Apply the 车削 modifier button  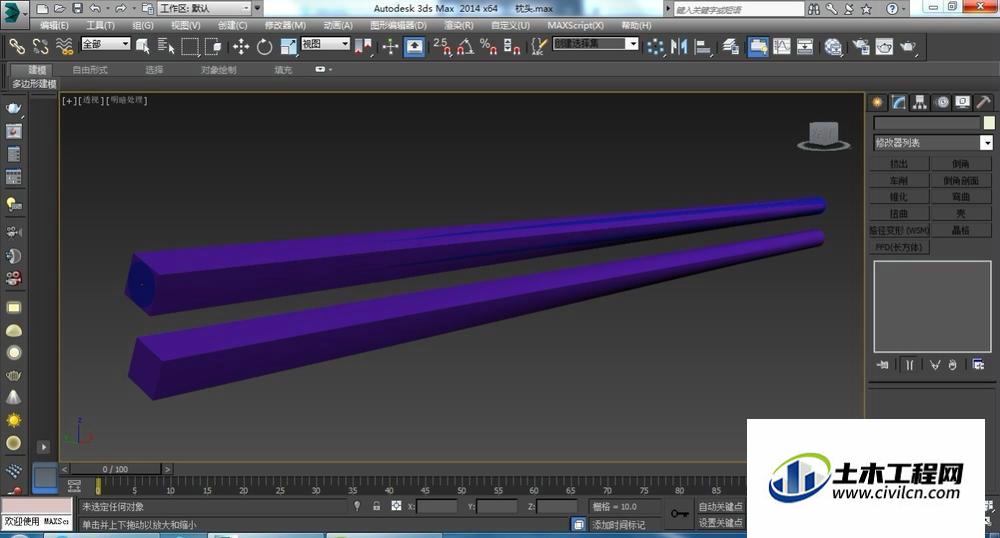(x=899, y=180)
